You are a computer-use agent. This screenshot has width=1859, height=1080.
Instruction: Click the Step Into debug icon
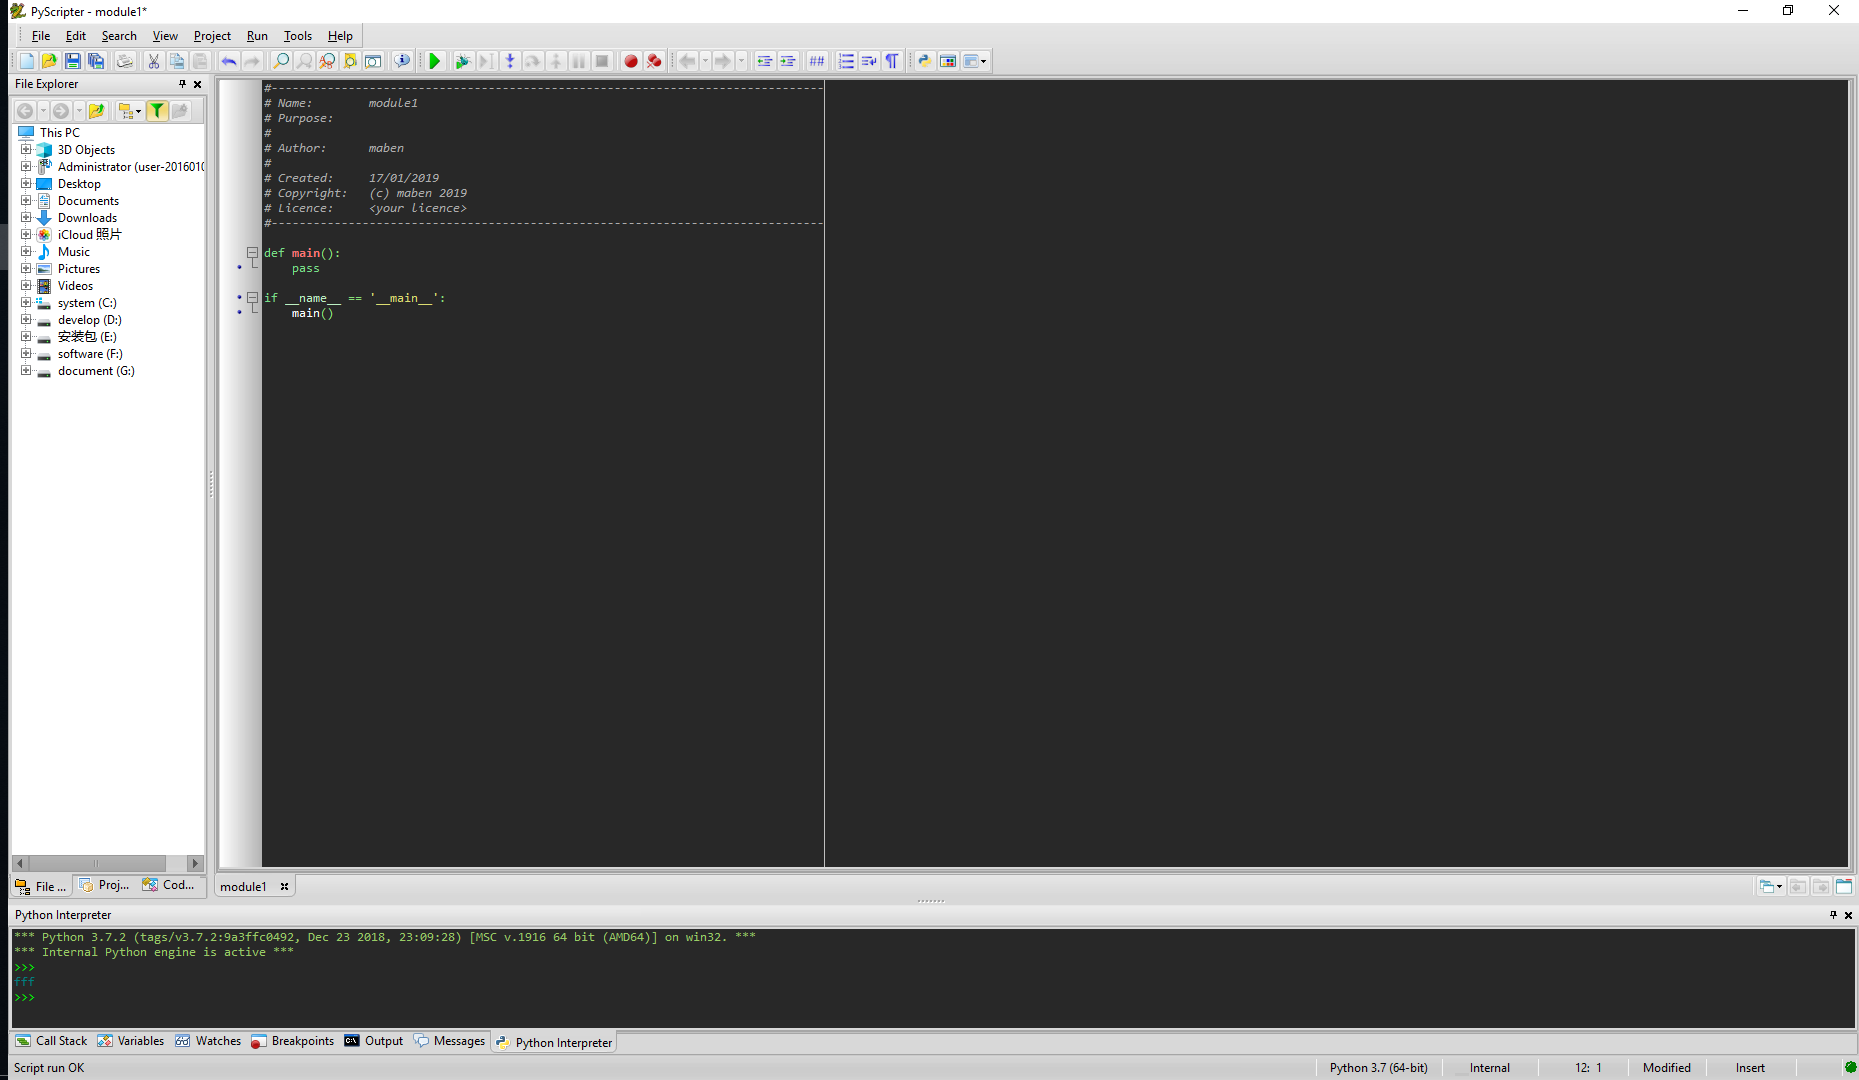pyautogui.click(x=510, y=61)
